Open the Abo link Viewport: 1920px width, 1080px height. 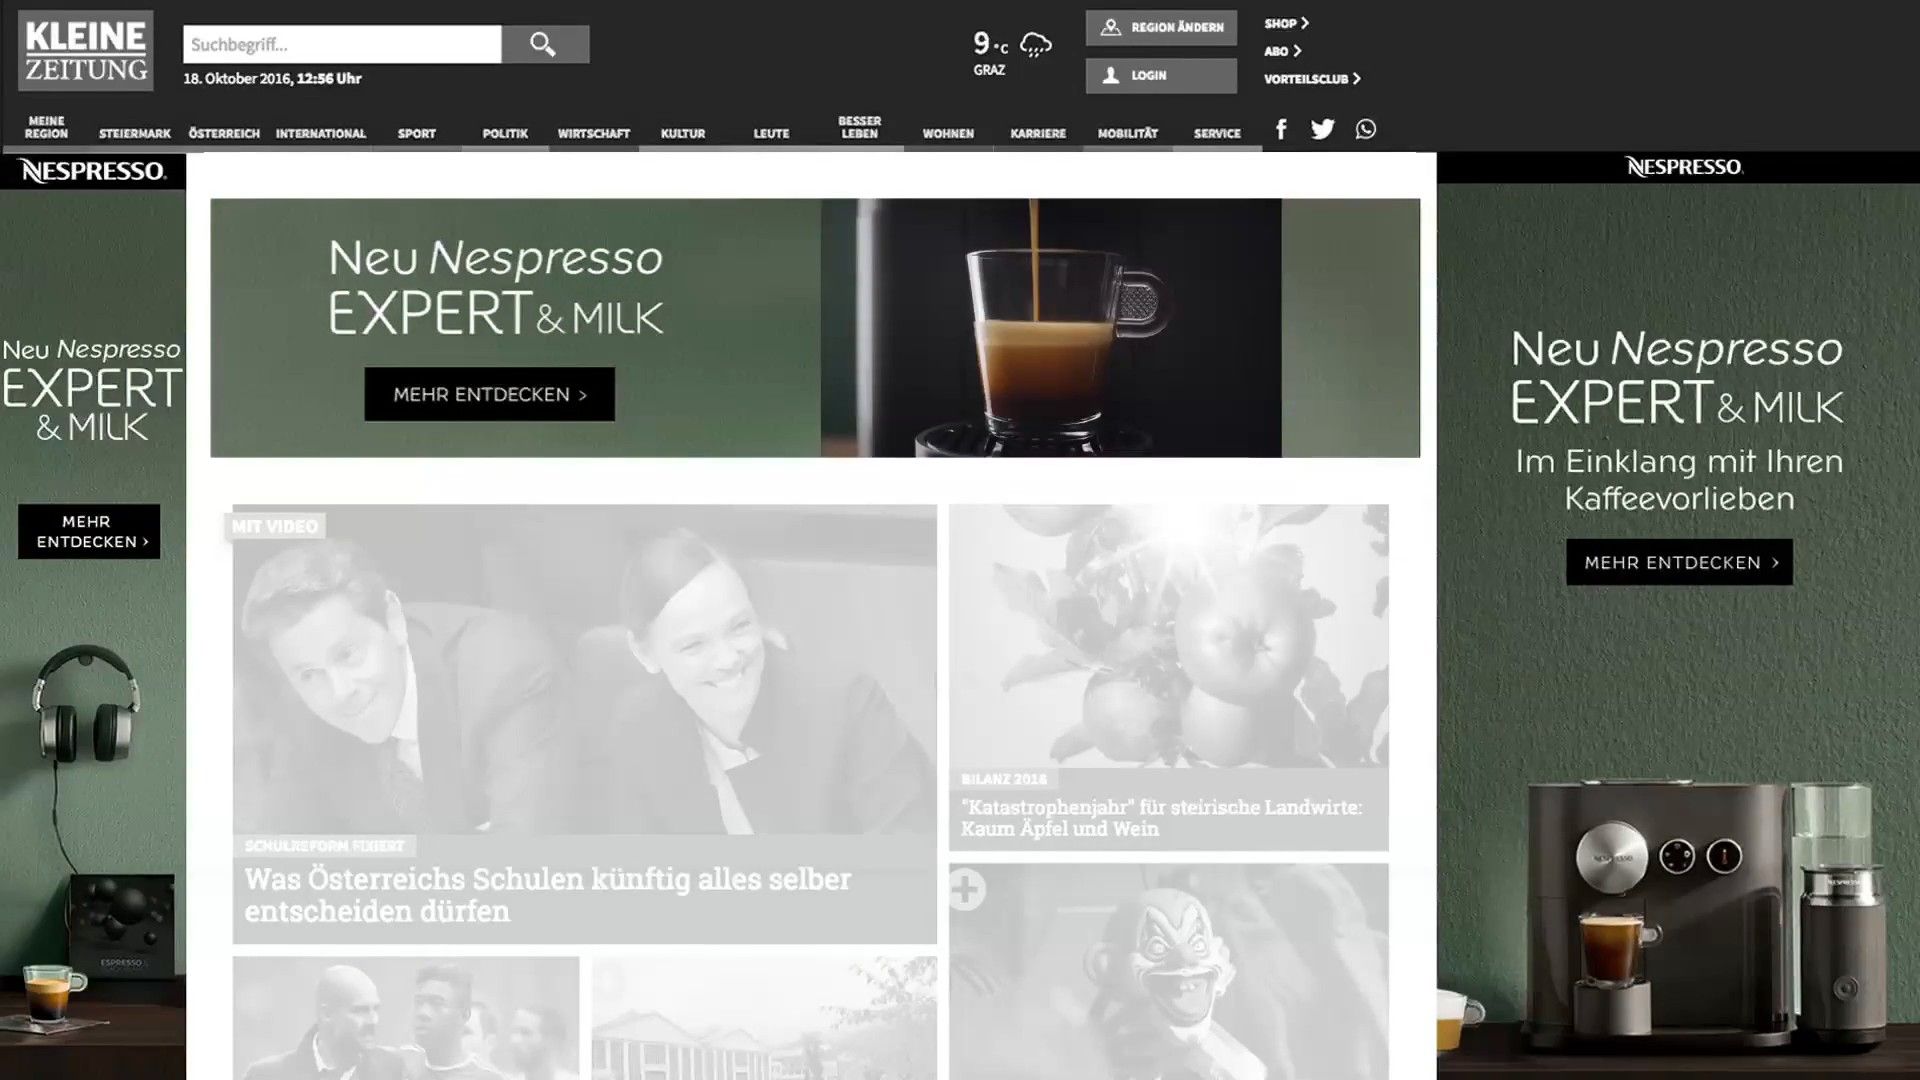[x=1283, y=51]
